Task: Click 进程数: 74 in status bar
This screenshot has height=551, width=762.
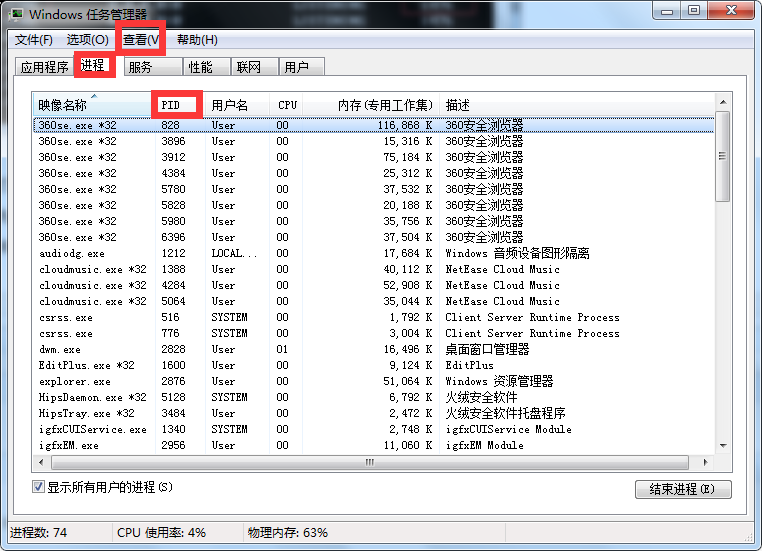Action: [x=38, y=533]
